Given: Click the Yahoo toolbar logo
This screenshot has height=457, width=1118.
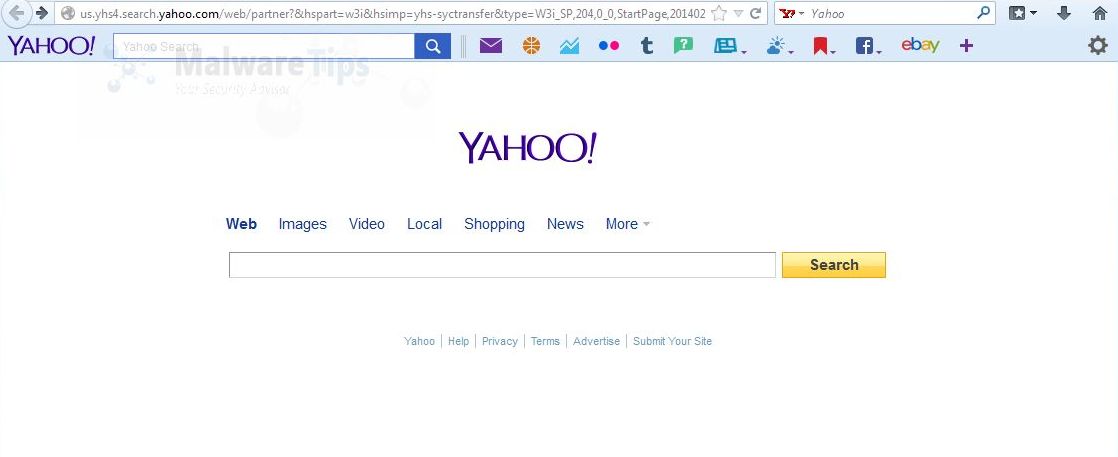Looking at the screenshot, I should click(x=51, y=46).
